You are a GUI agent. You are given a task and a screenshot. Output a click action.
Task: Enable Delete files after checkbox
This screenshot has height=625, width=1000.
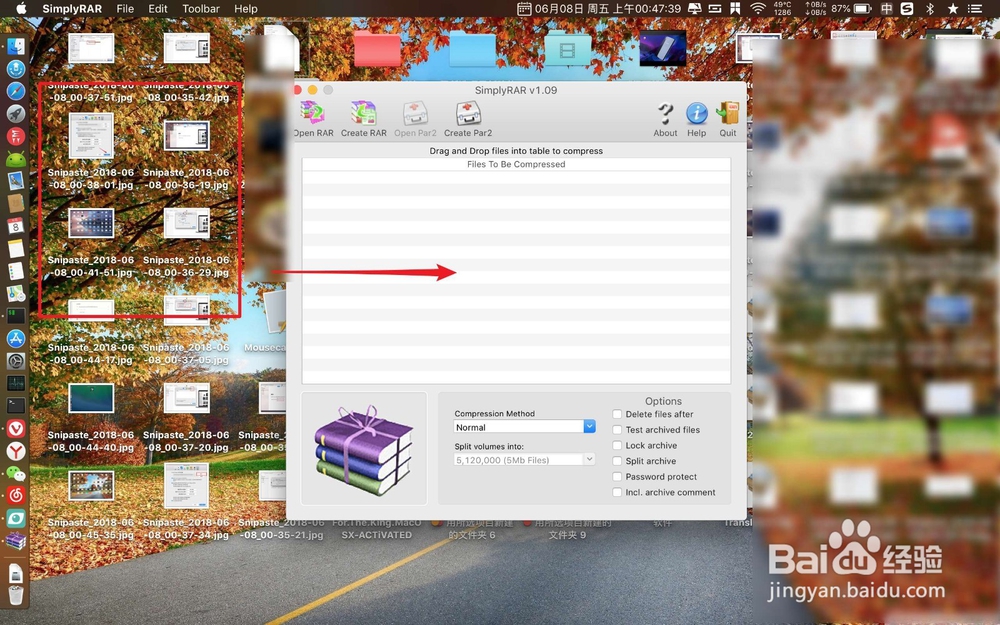617,414
